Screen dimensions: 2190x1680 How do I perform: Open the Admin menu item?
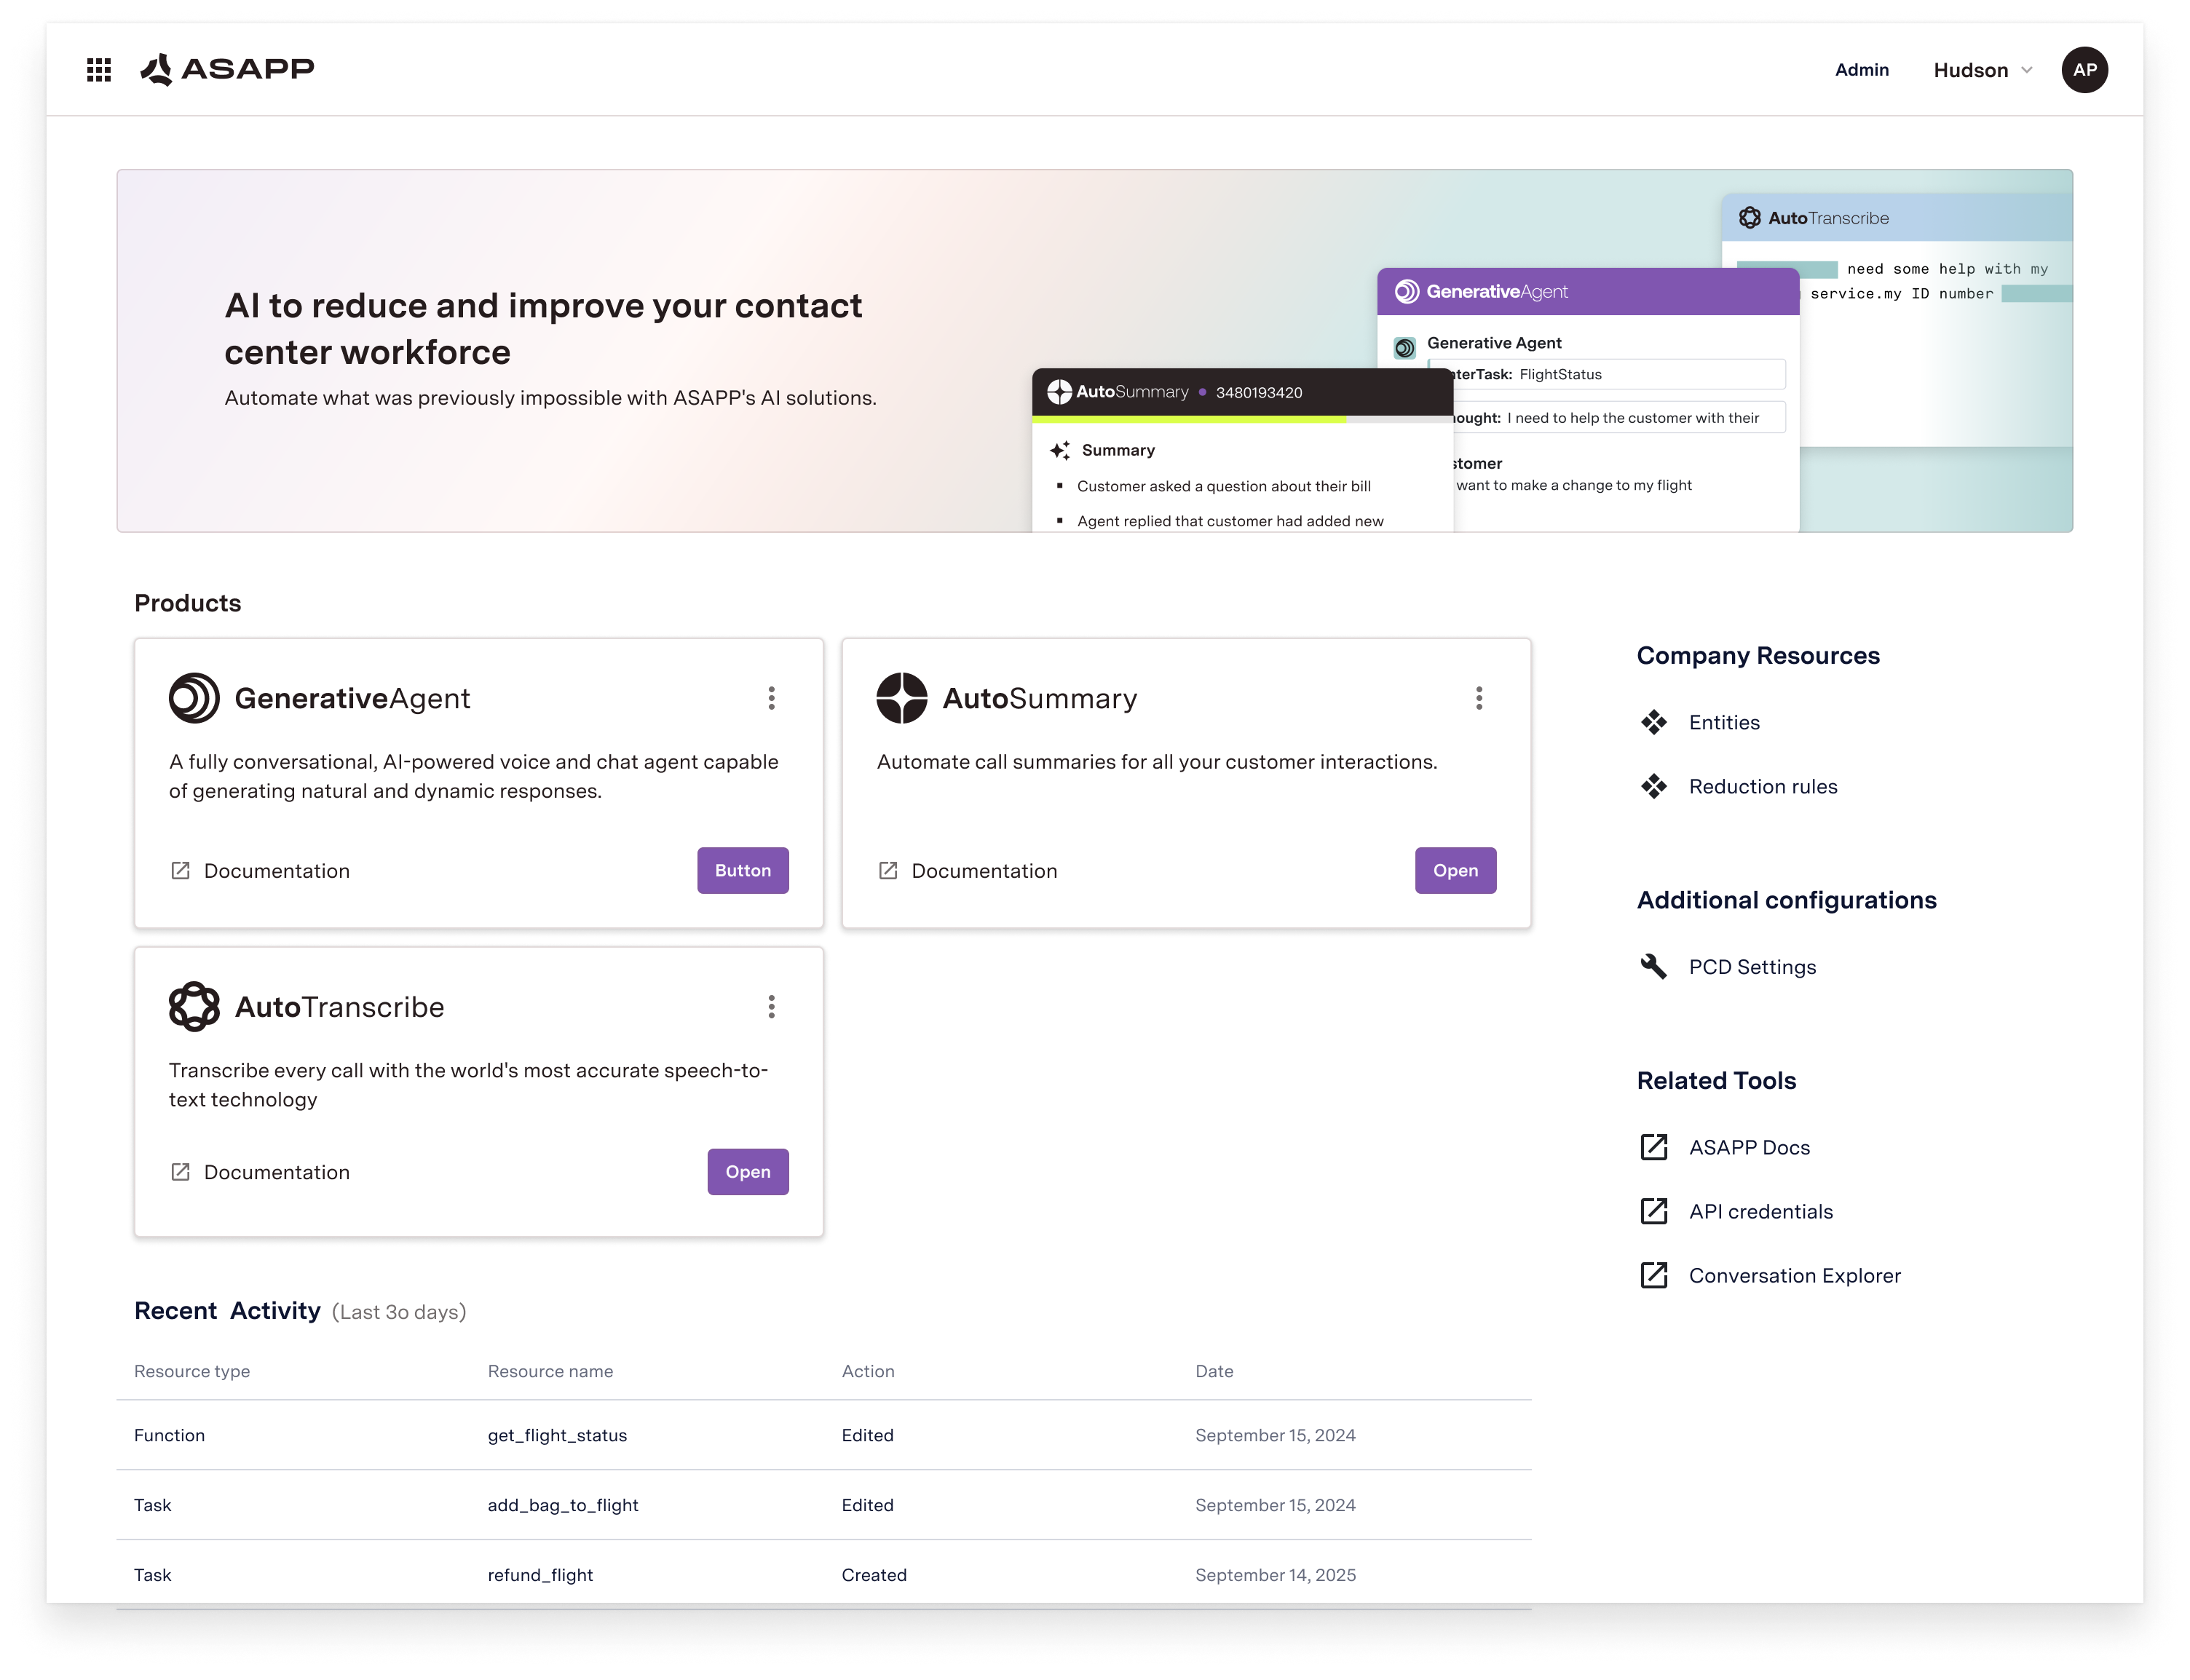coord(1861,70)
